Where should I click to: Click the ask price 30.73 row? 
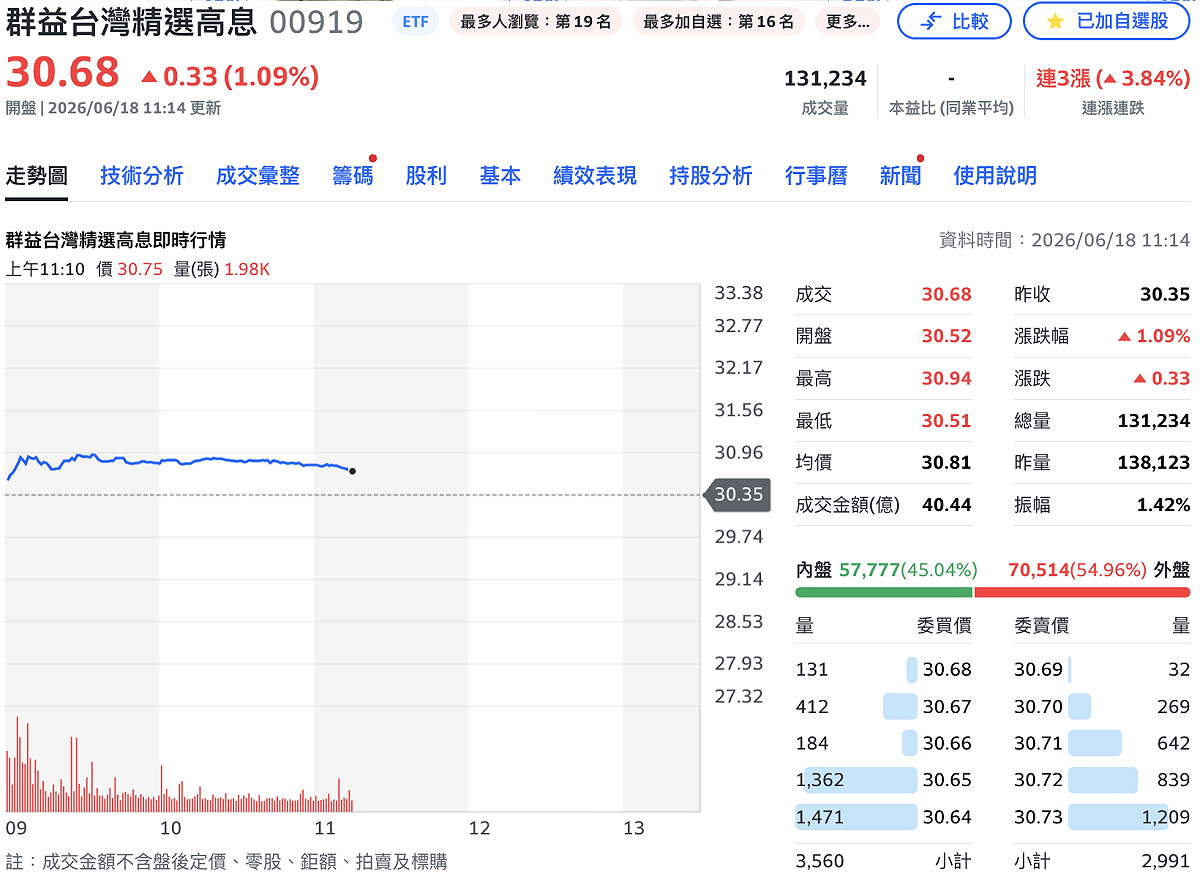click(x=1102, y=817)
